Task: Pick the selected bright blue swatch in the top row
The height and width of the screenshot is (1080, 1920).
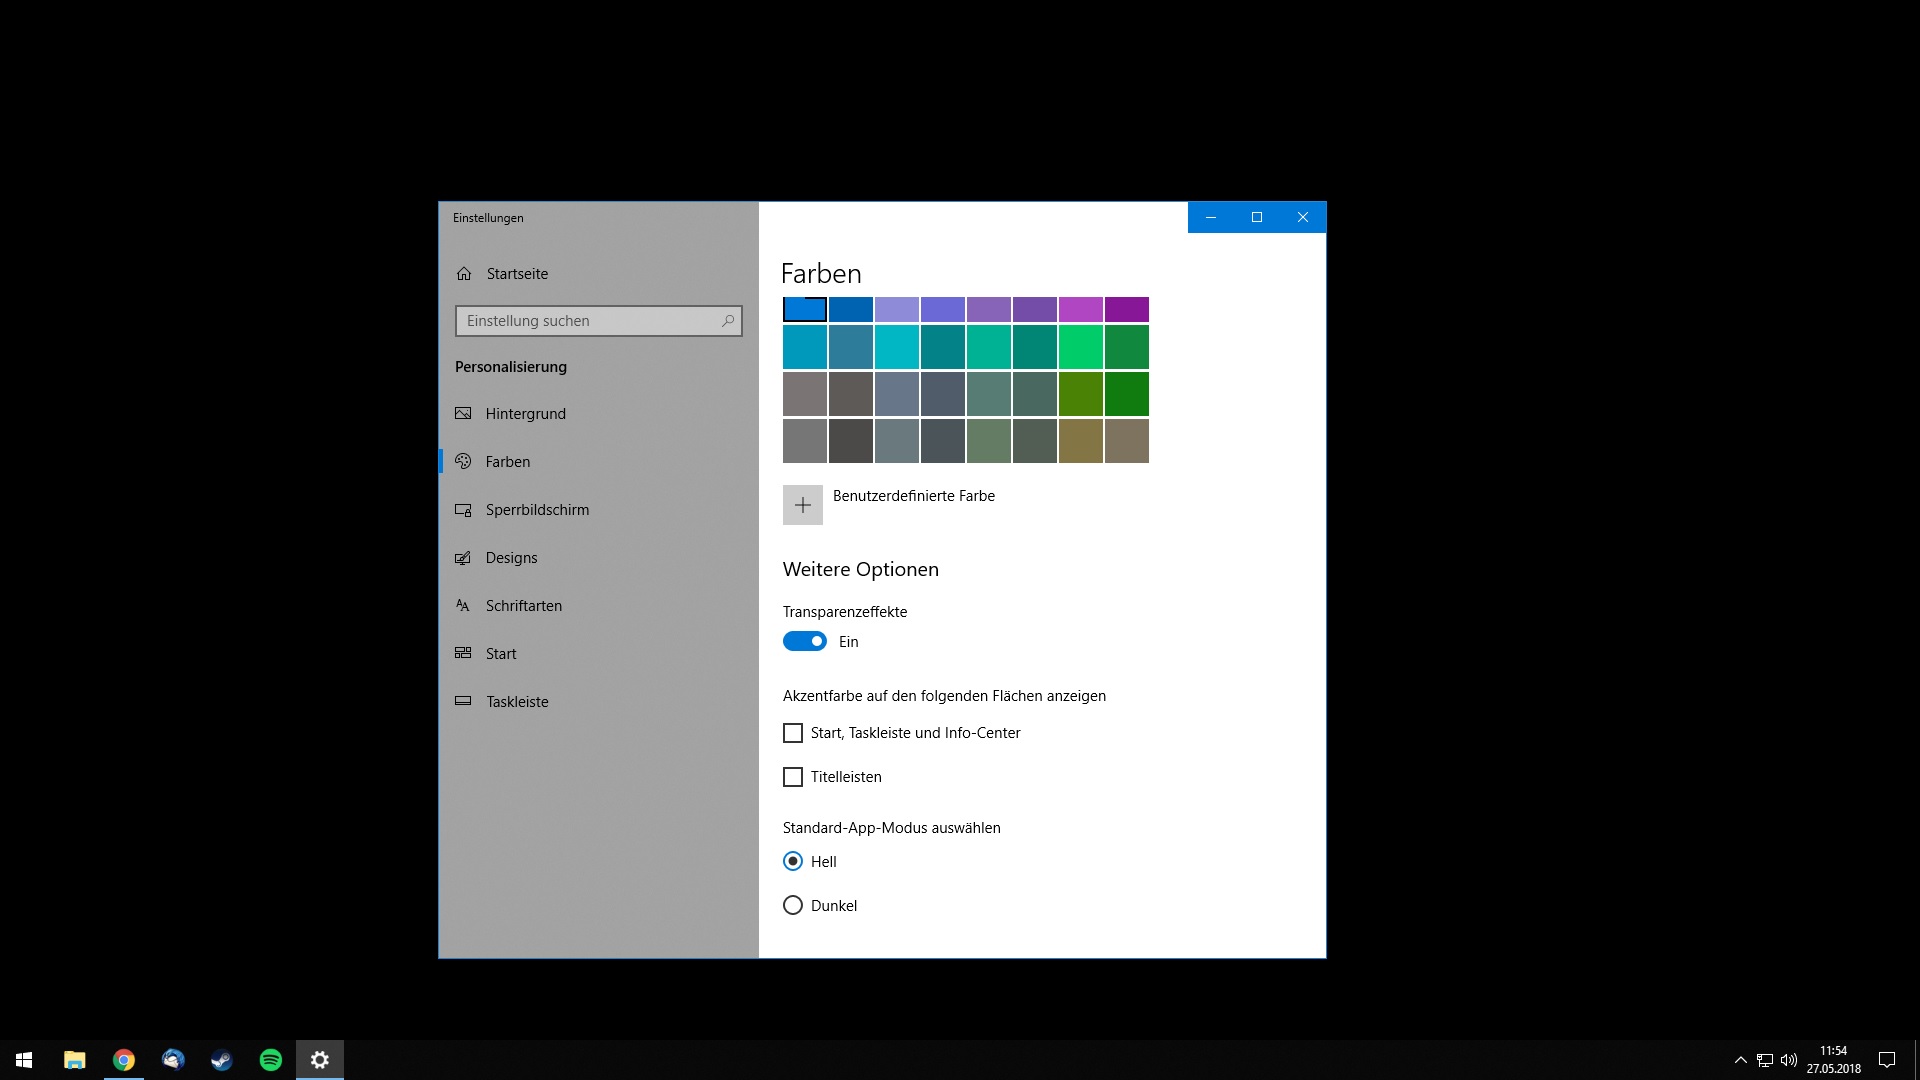Action: pos(805,309)
